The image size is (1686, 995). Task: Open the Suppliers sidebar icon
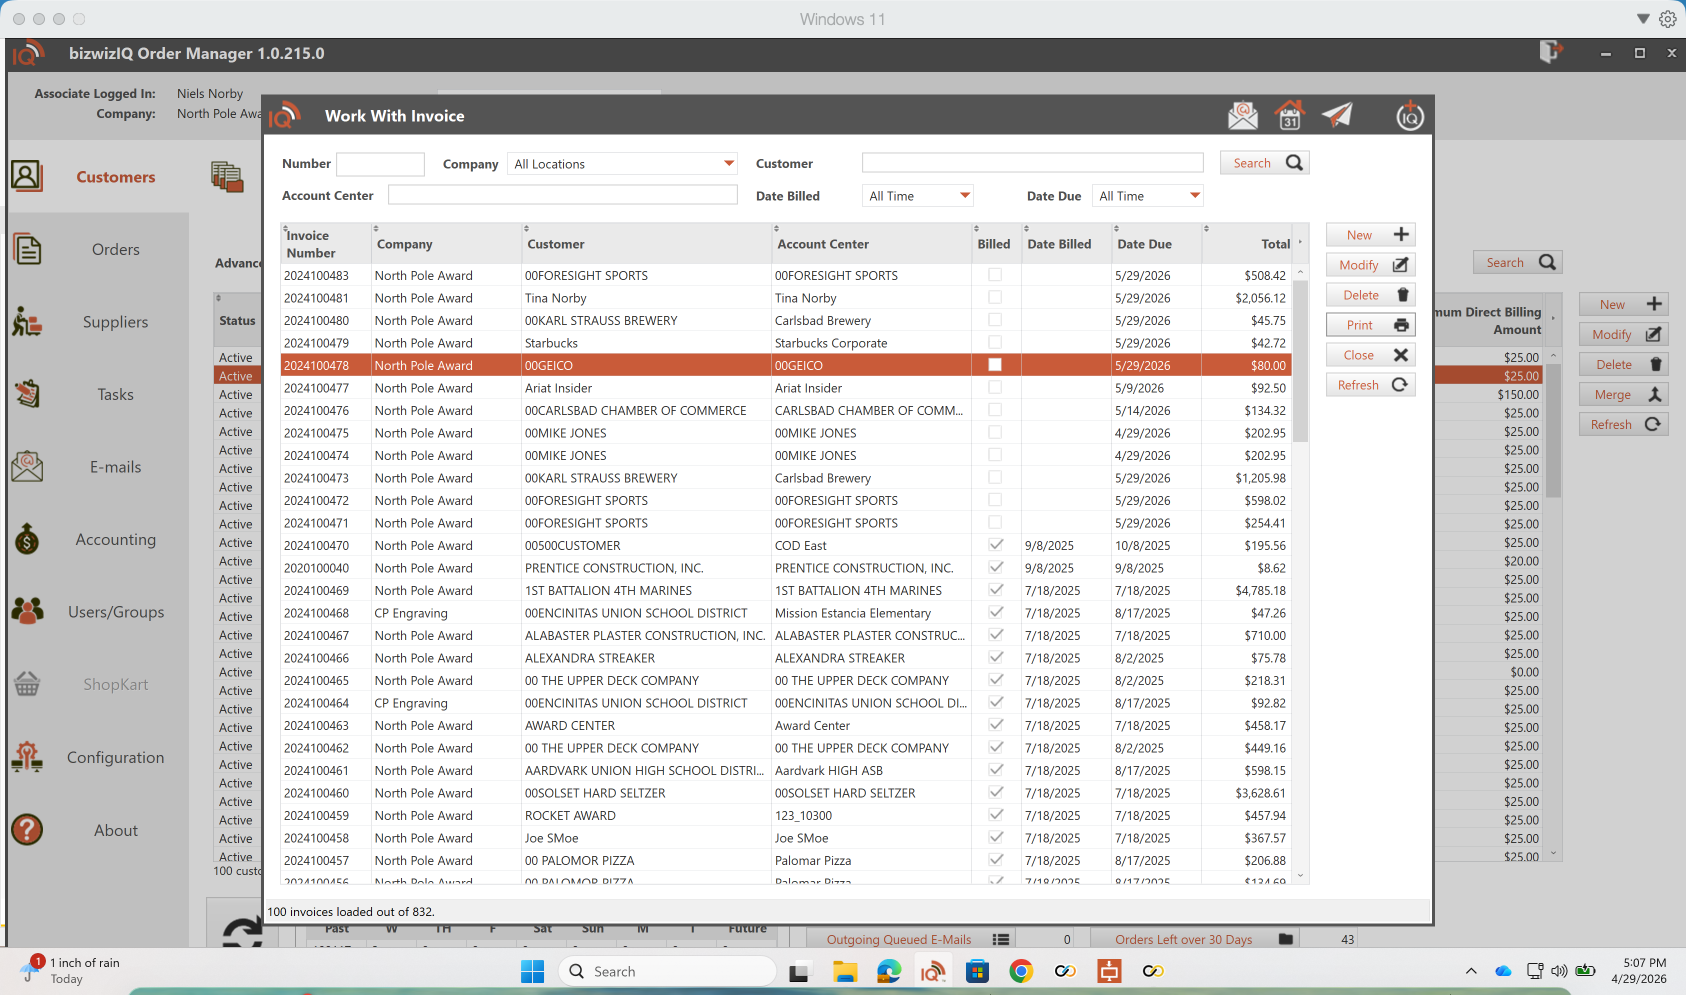(27, 322)
